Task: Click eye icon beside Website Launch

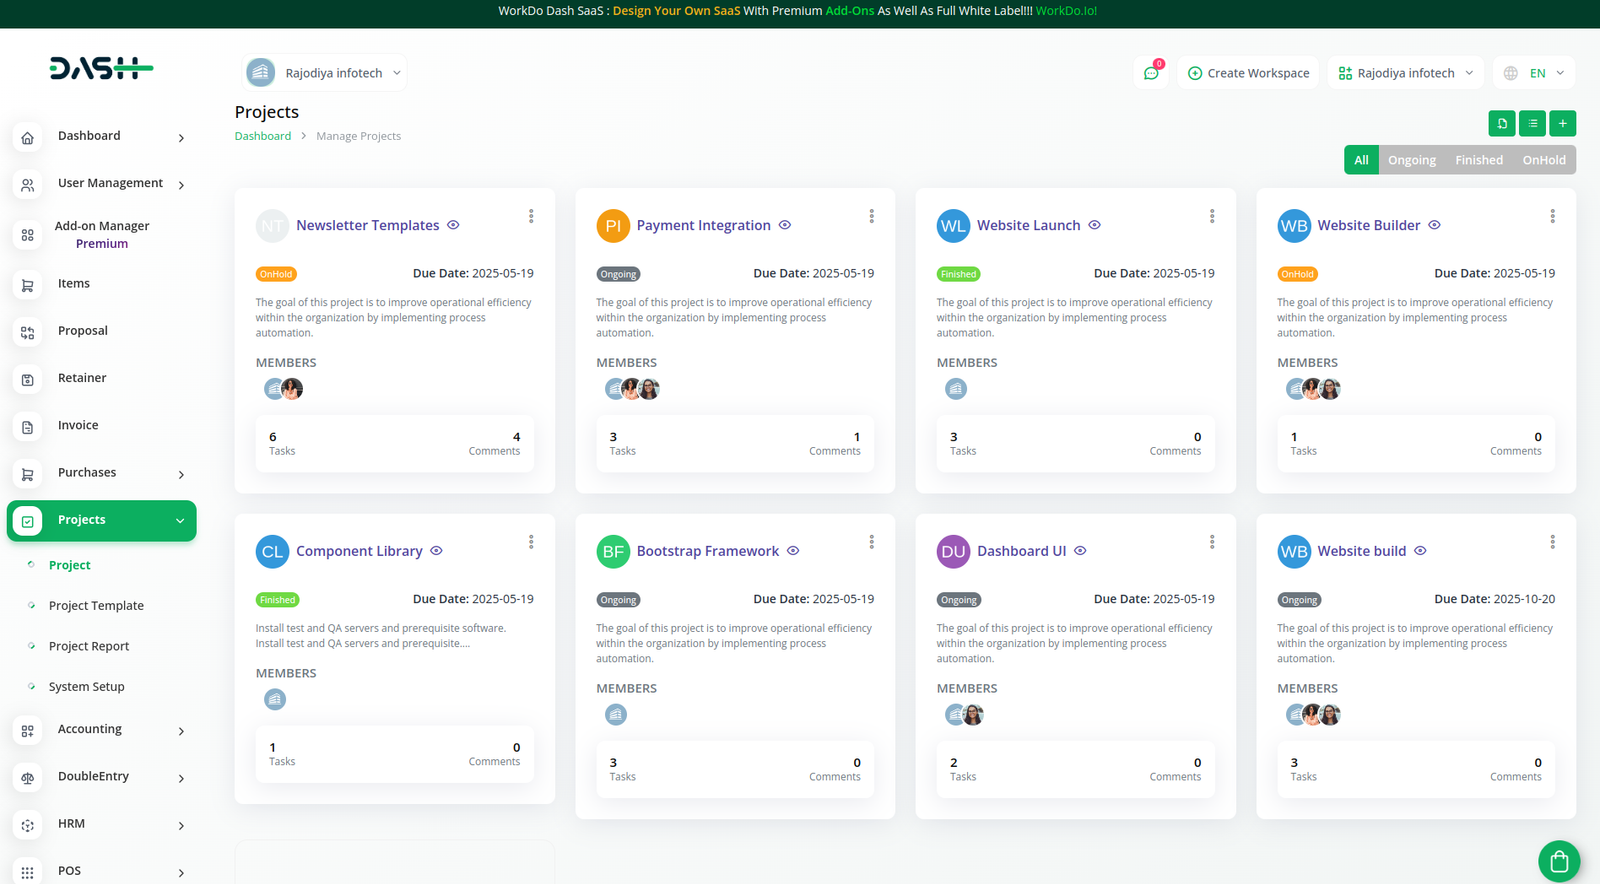Action: tap(1094, 225)
